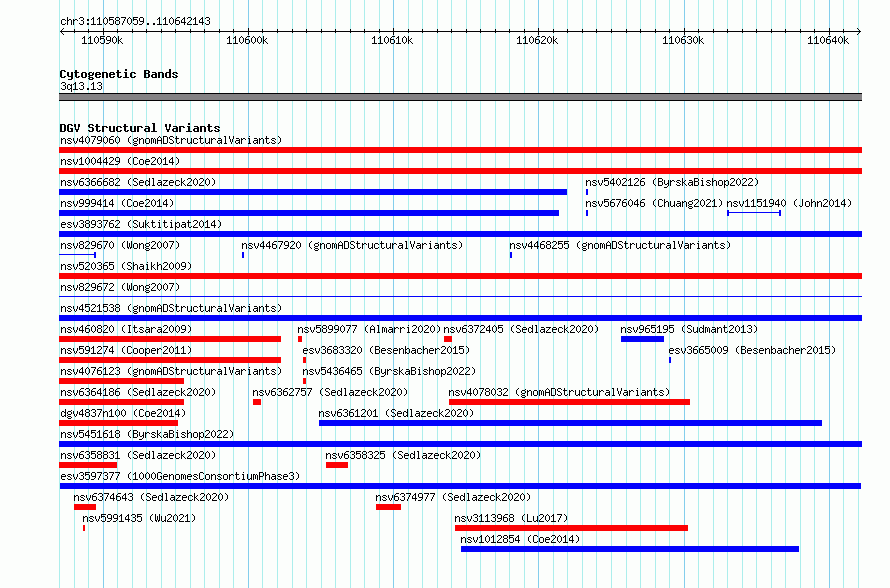Click the red nsv3113968 variant bar

point(572,528)
